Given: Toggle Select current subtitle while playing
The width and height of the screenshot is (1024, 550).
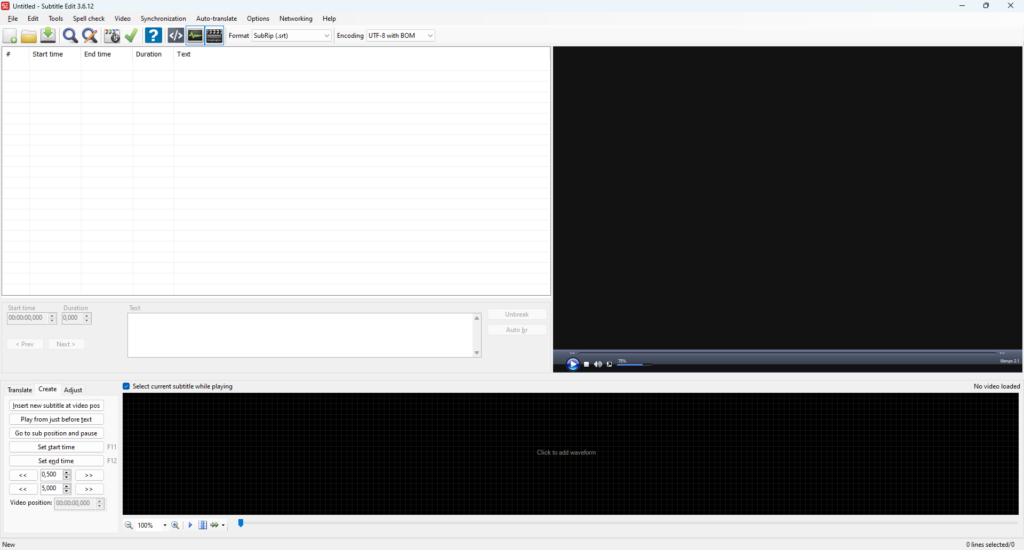Looking at the screenshot, I should pos(127,387).
